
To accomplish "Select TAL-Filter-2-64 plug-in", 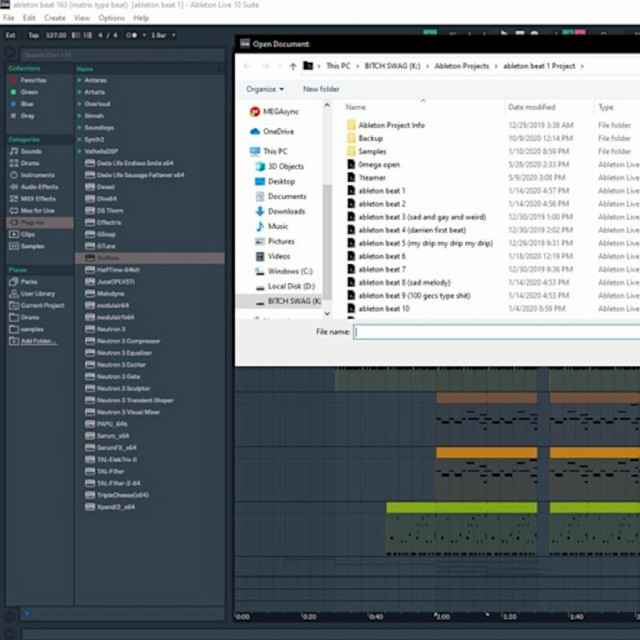I will point(118,483).
